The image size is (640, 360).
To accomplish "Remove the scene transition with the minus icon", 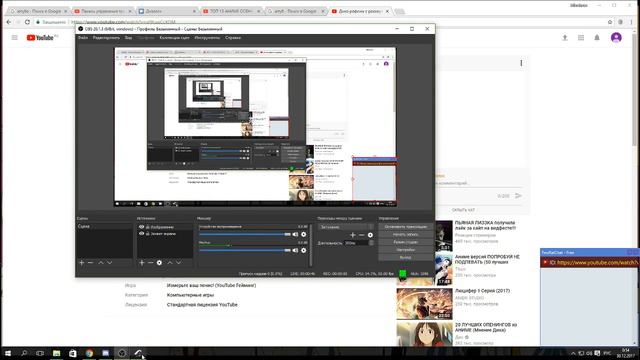I will tap(361, 235).
